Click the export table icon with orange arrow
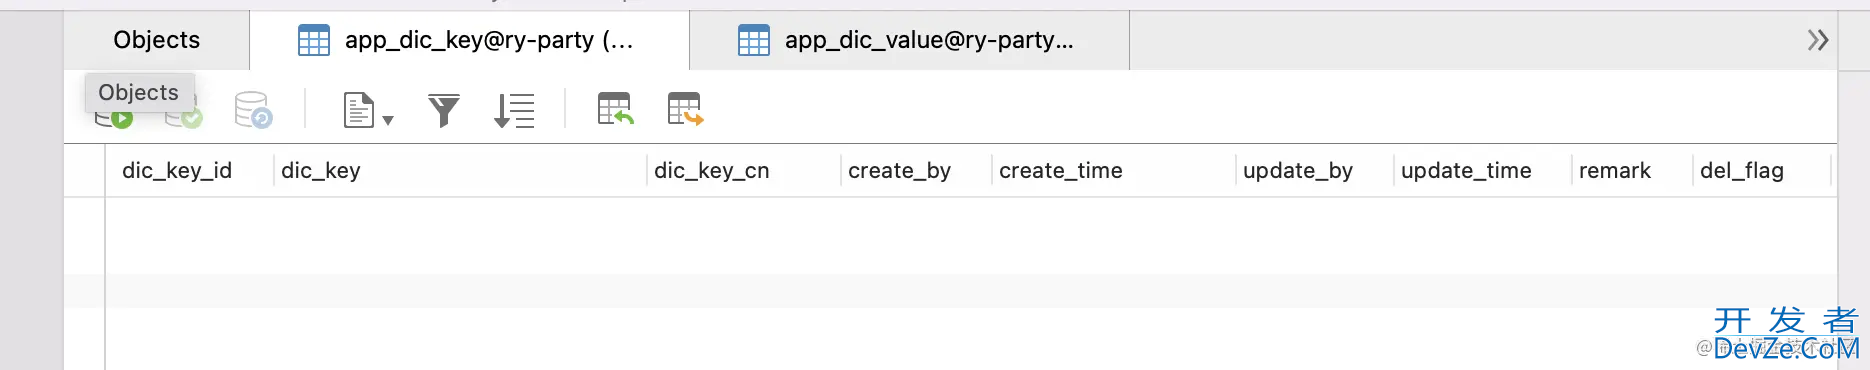 pos(685,109)
